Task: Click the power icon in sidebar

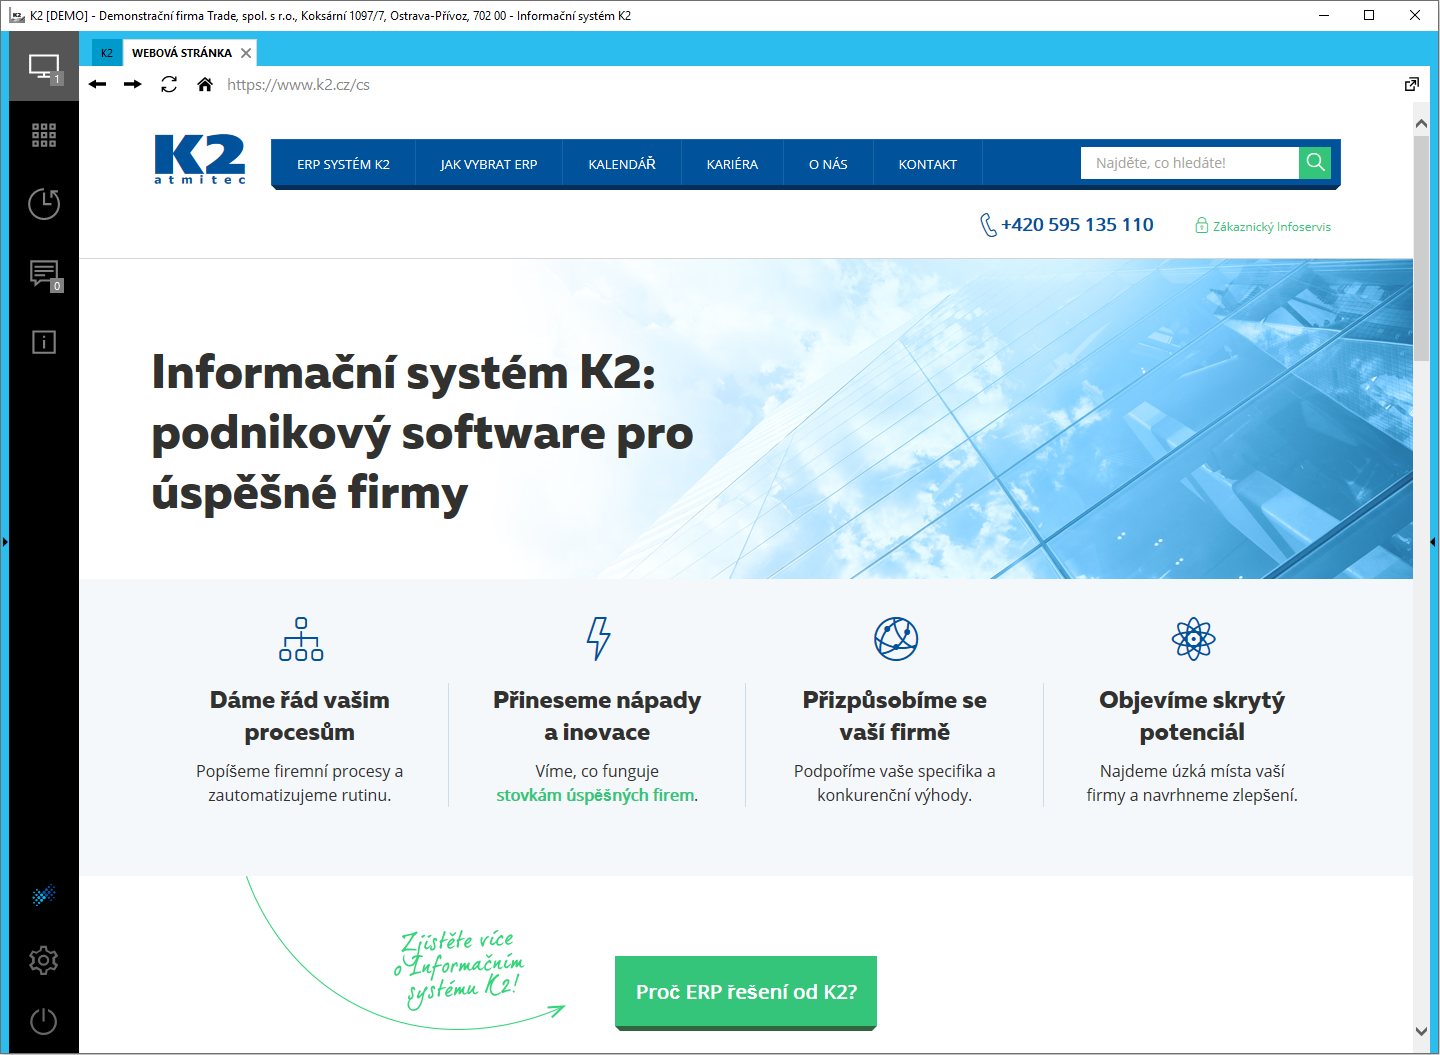Action: [x=44, y=1021]
